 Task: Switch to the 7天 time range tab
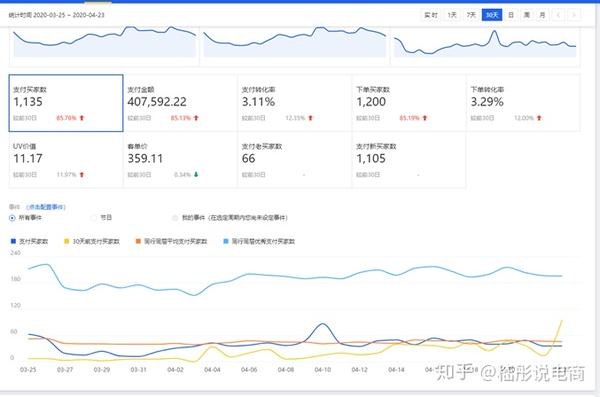471,15
